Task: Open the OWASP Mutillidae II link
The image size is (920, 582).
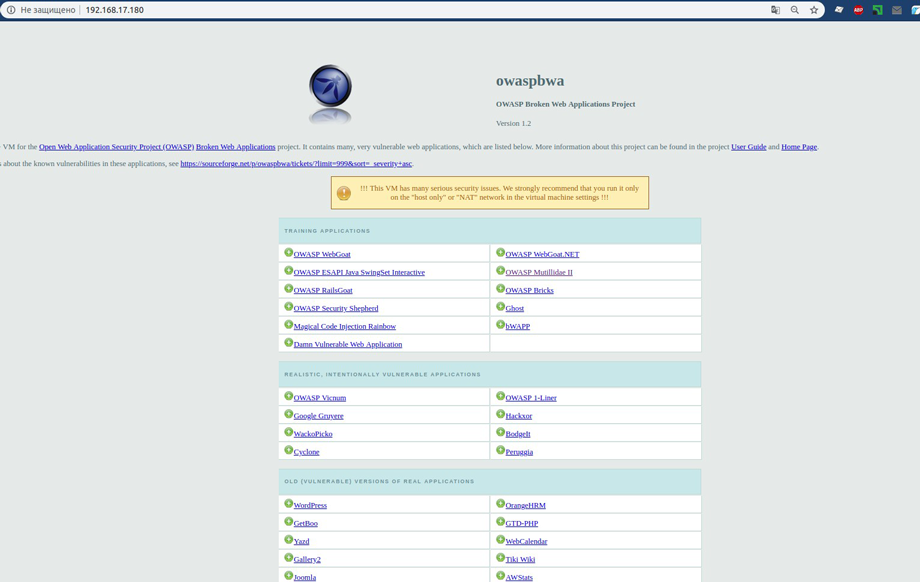Action: pos(539,273)
